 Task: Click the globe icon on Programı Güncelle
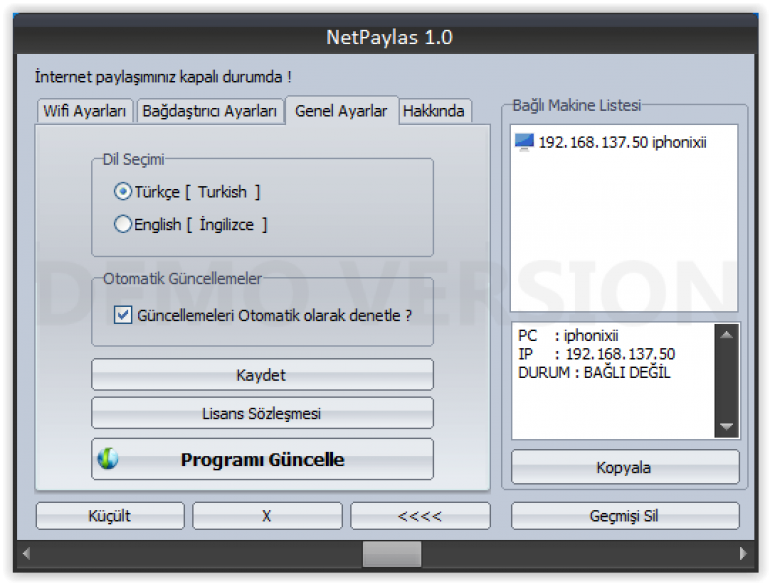tap(108, 459)
